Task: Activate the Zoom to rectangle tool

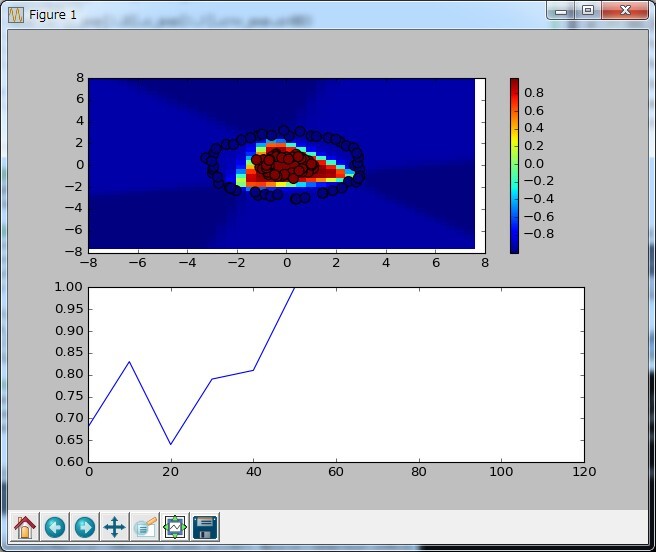Action: (x=145, y=527)
